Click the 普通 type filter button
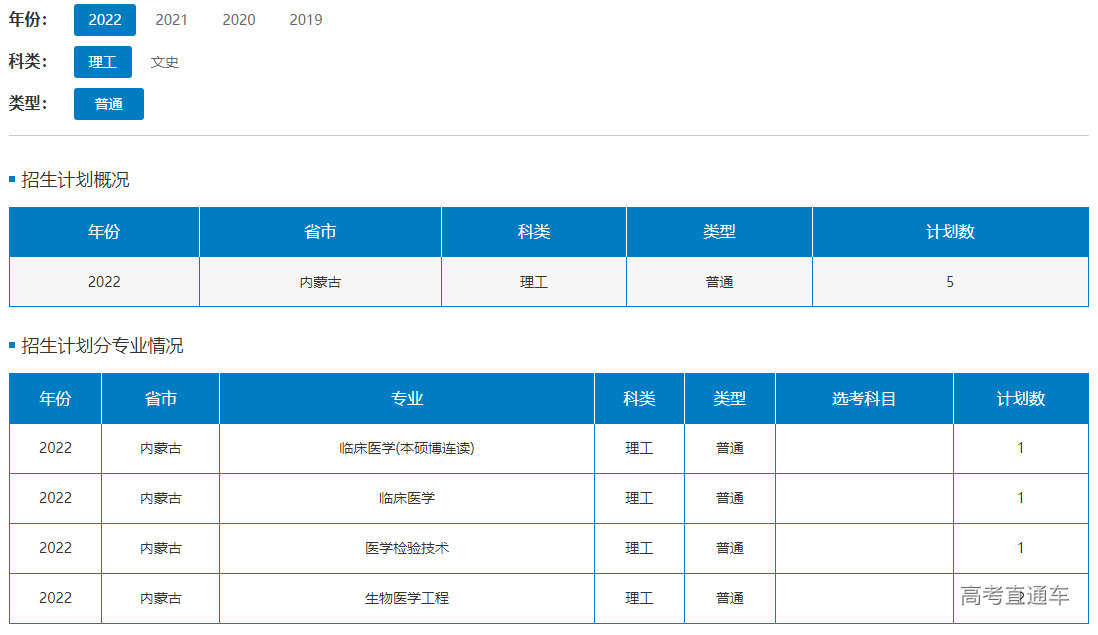The width and height of the screenshot is (1098, 635). click(109, 104)
